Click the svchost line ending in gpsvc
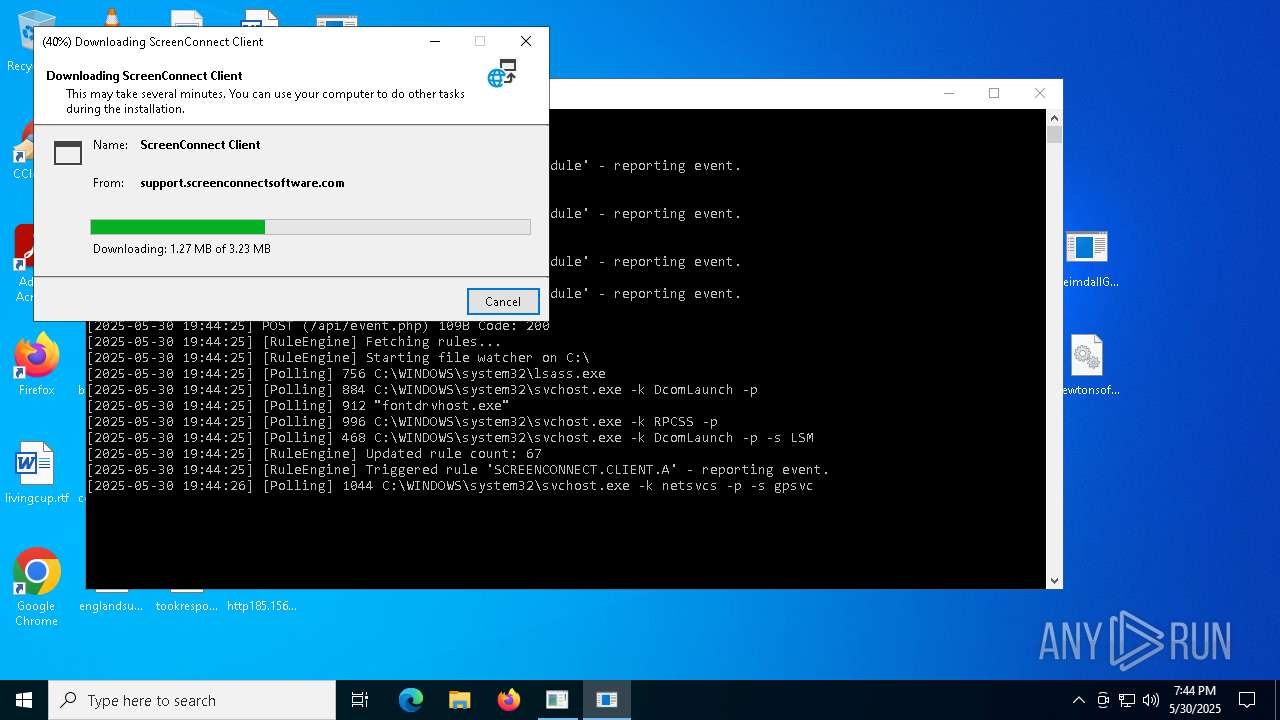The image size is (1280, 720). 450,486
